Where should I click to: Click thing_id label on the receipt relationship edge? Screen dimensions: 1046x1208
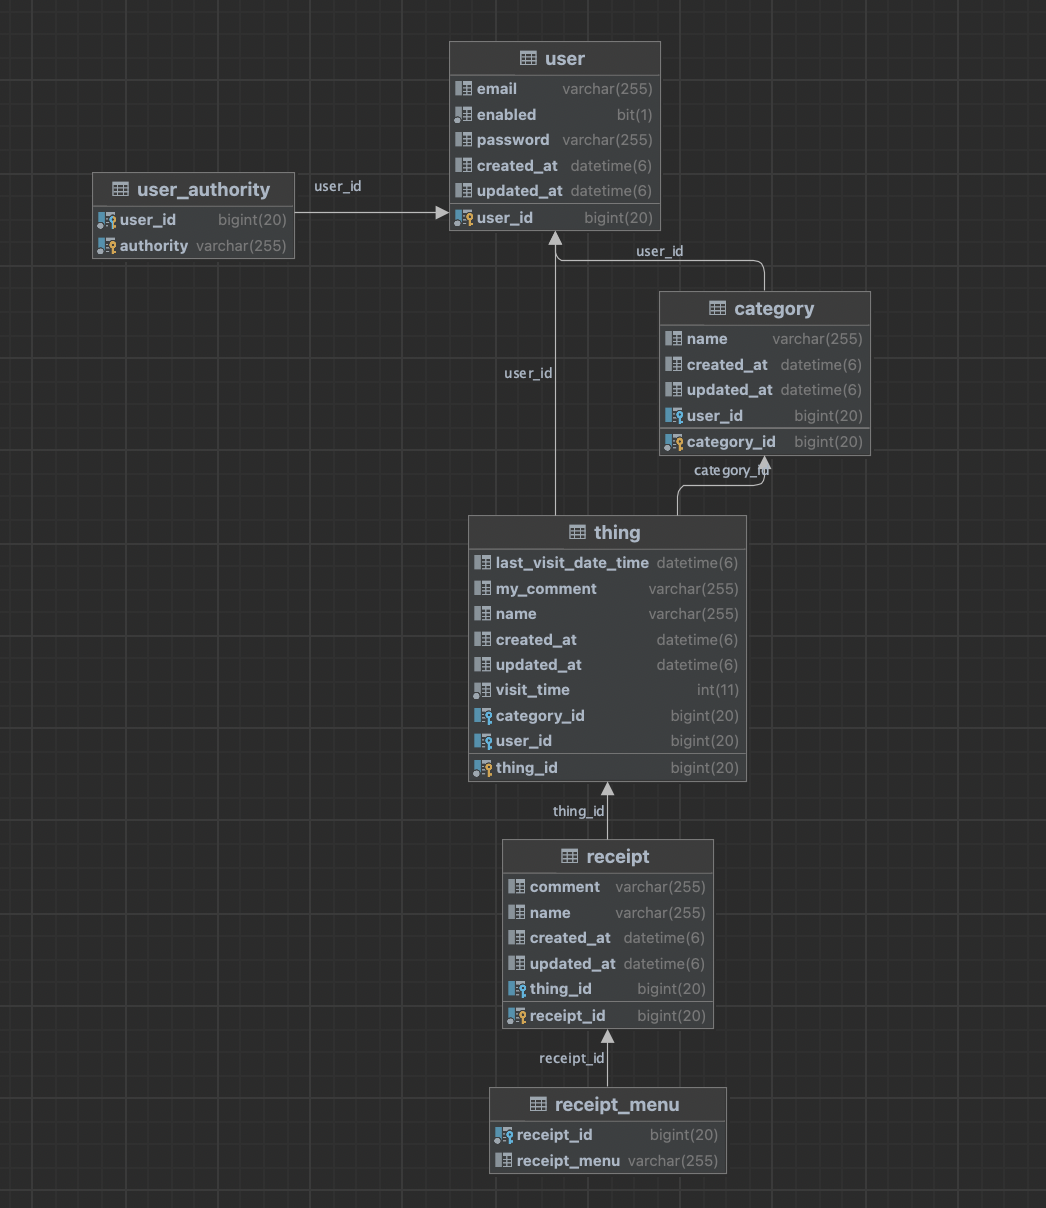point(579,811)
